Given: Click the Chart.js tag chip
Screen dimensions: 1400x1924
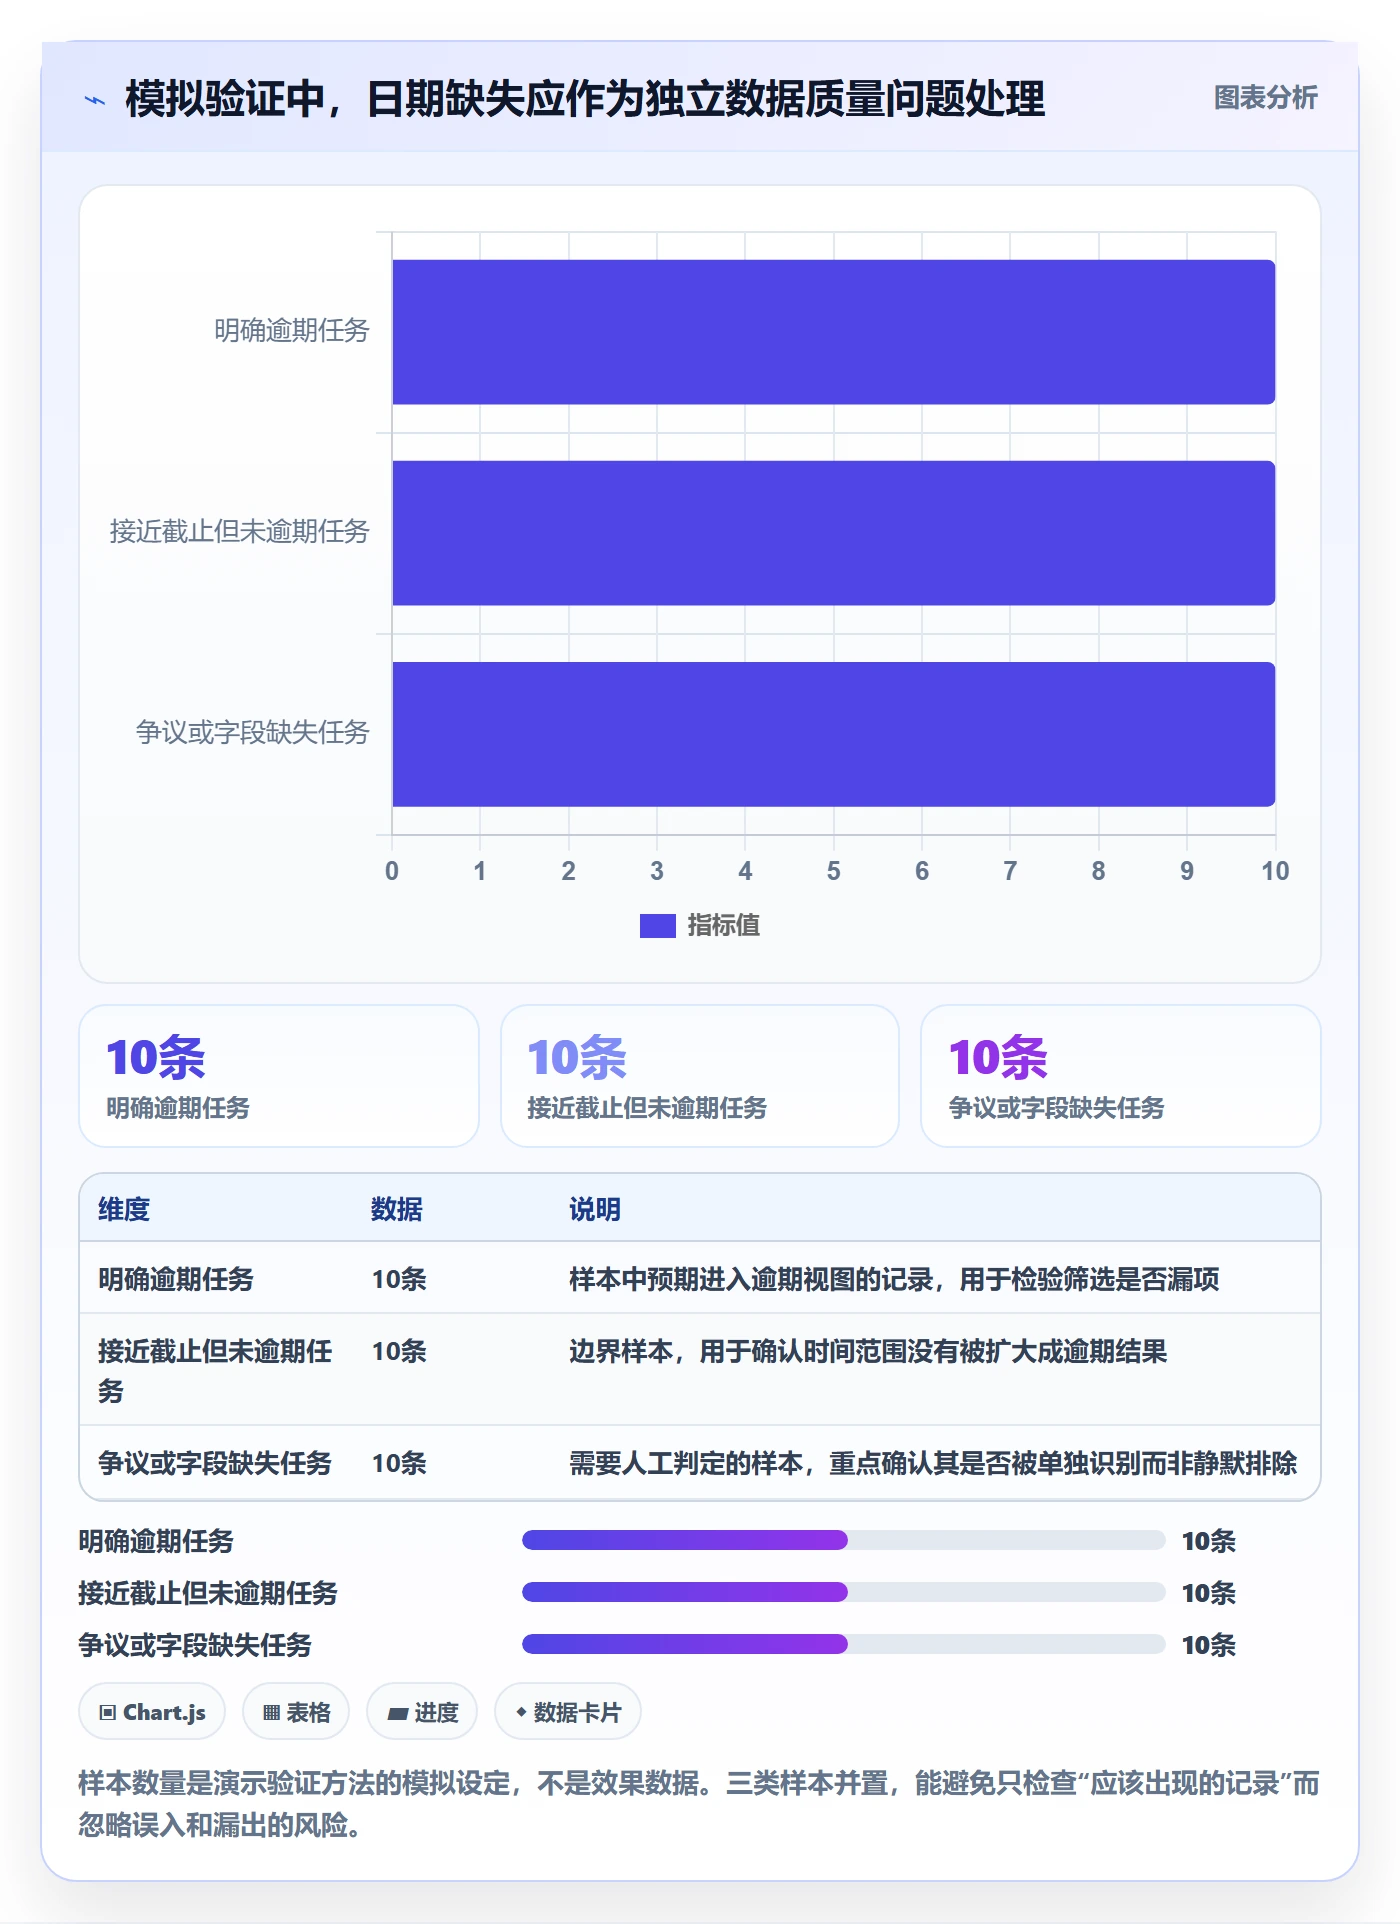Looking at the screenshot, I should coord(152,1712).
